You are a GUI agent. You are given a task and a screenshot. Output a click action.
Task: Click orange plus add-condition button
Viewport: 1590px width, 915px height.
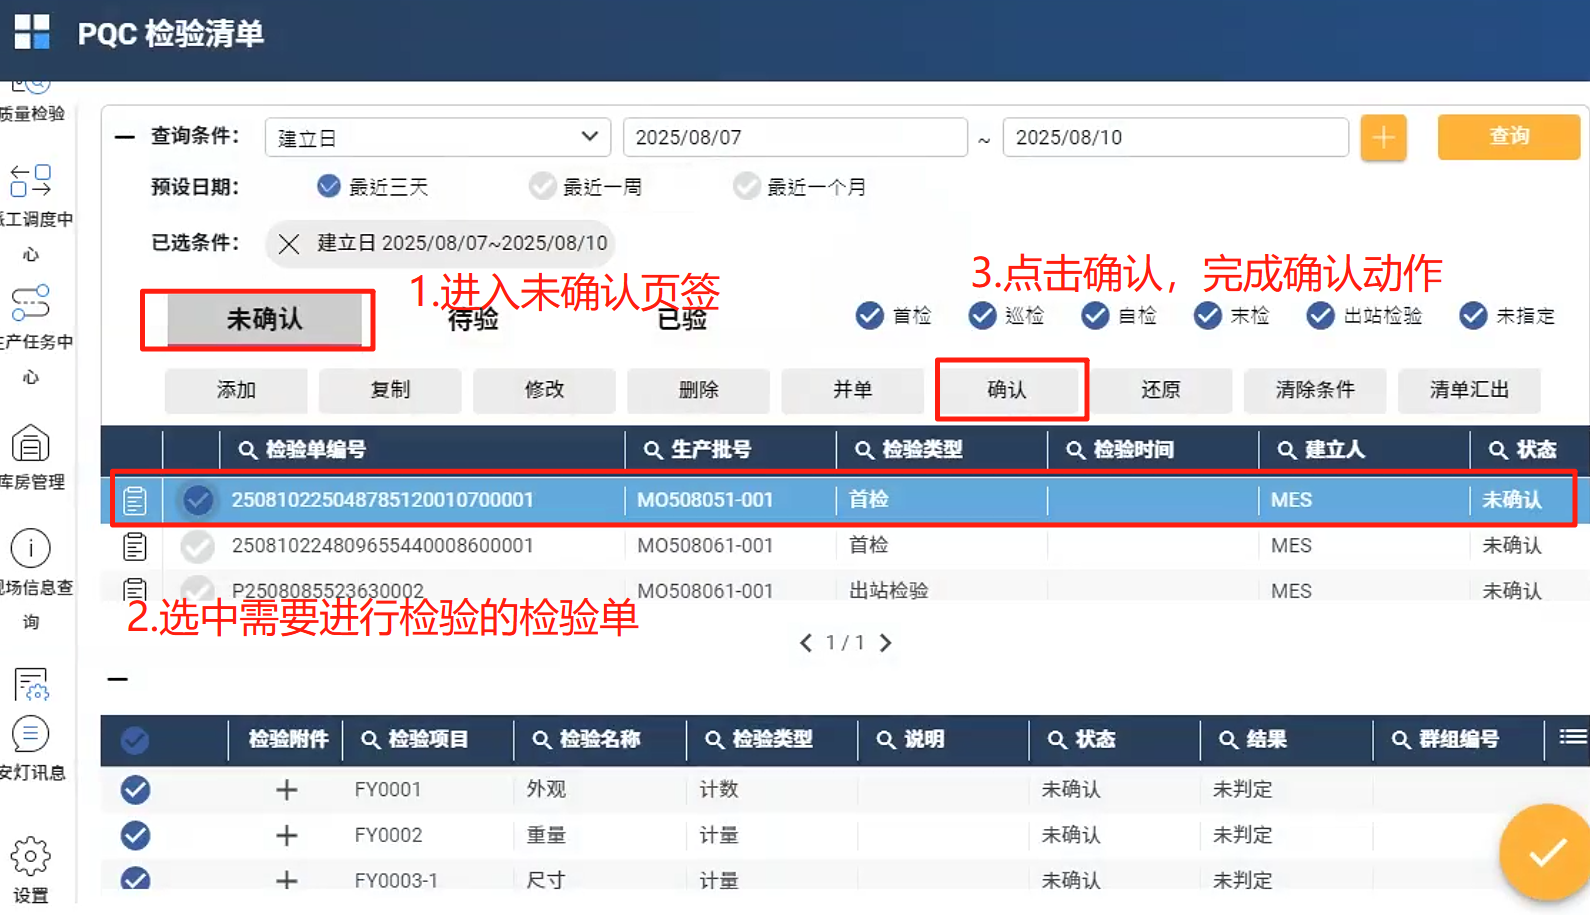click(1383, 137)
